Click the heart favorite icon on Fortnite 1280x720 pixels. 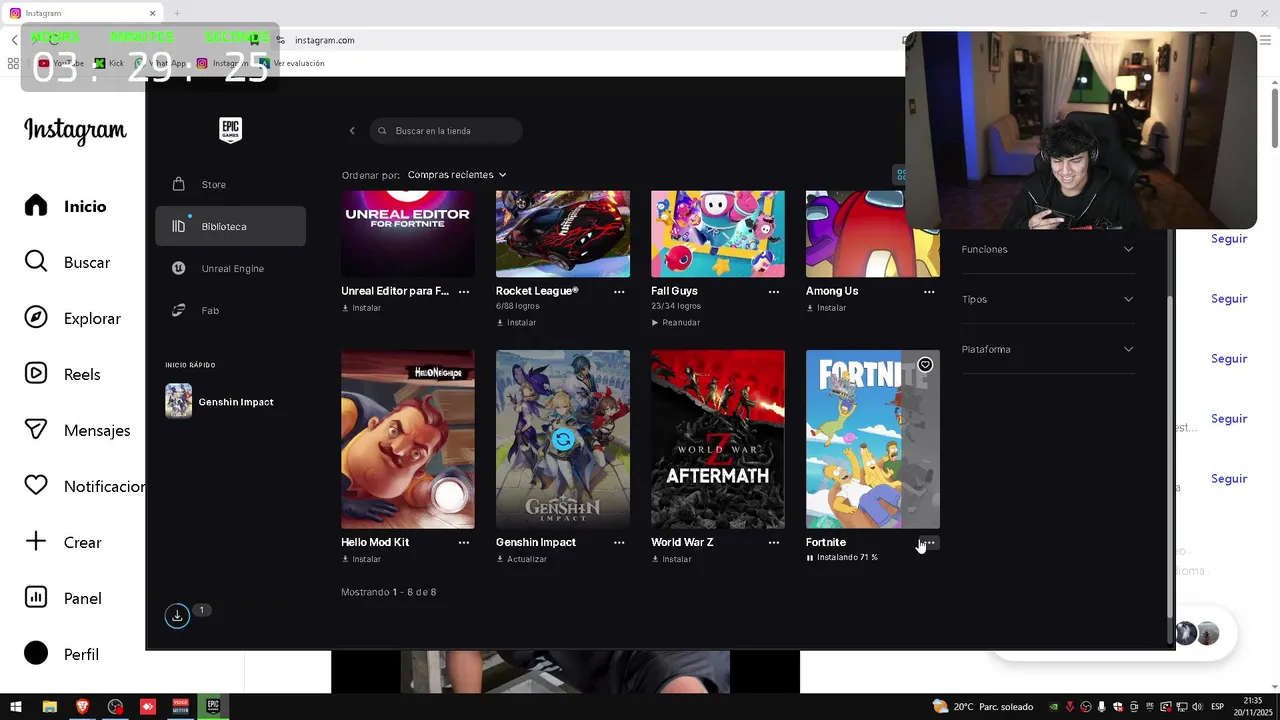tap(925, 365)
